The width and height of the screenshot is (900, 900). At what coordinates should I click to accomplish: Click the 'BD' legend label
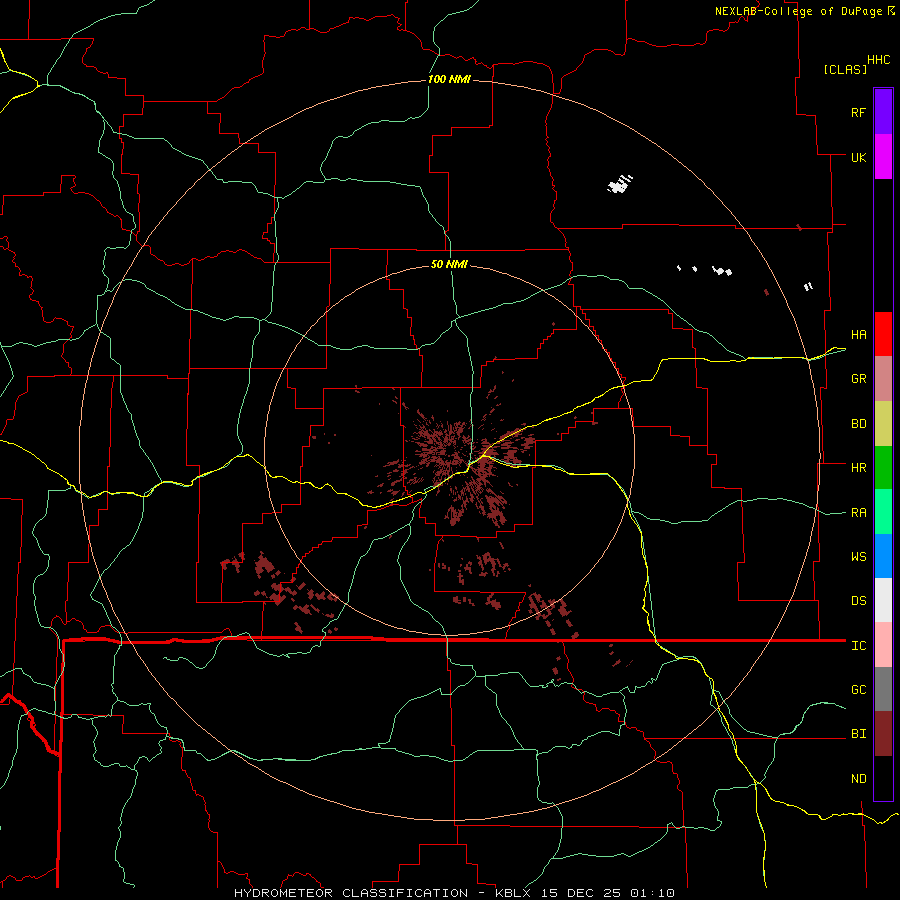[x=858, y=424]
